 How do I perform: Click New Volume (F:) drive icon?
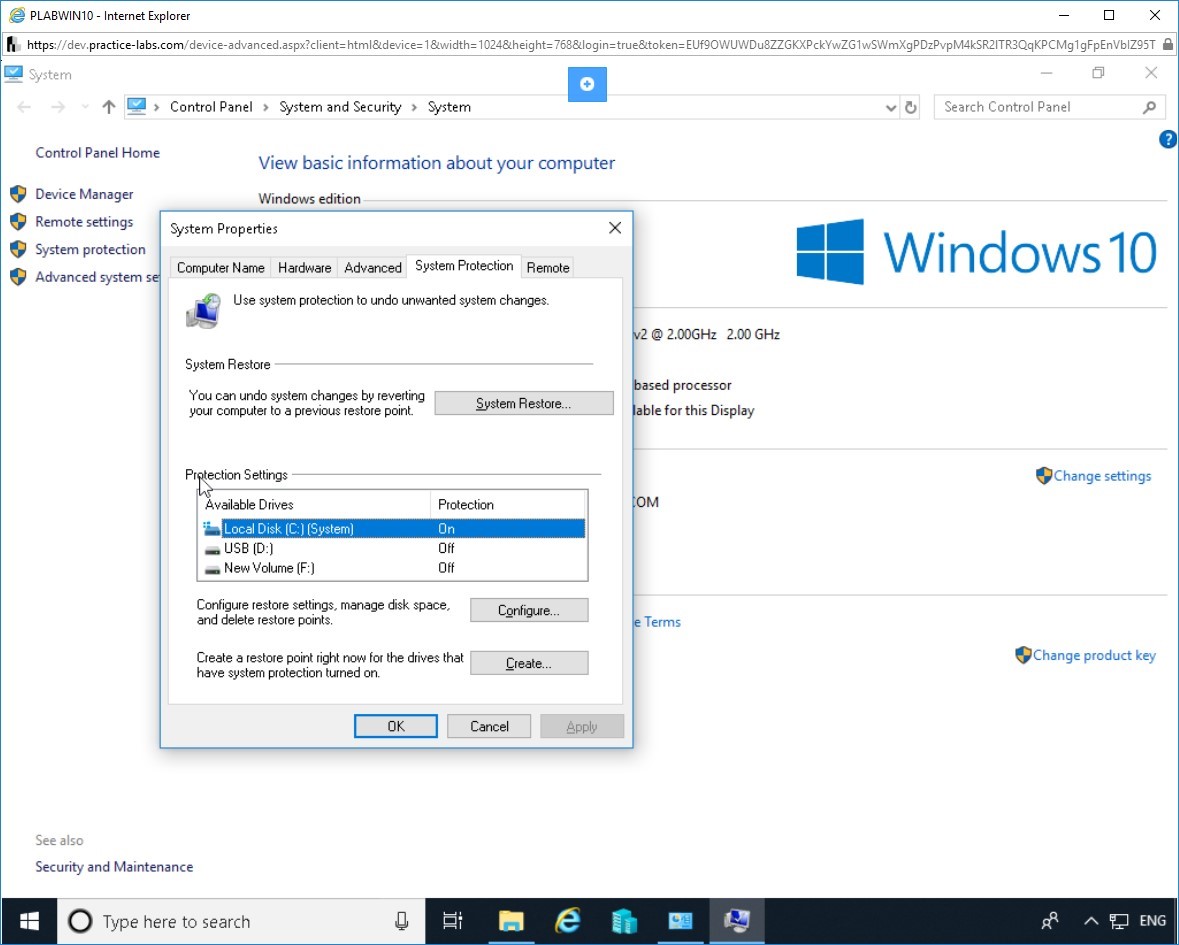coord(212,568)
